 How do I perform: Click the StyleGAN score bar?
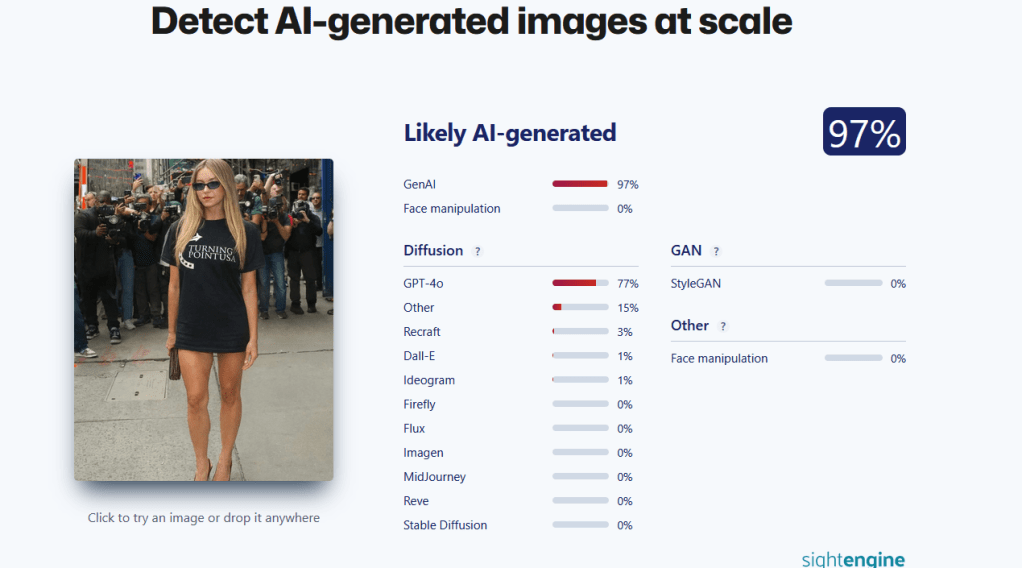[x=853, y=283]
